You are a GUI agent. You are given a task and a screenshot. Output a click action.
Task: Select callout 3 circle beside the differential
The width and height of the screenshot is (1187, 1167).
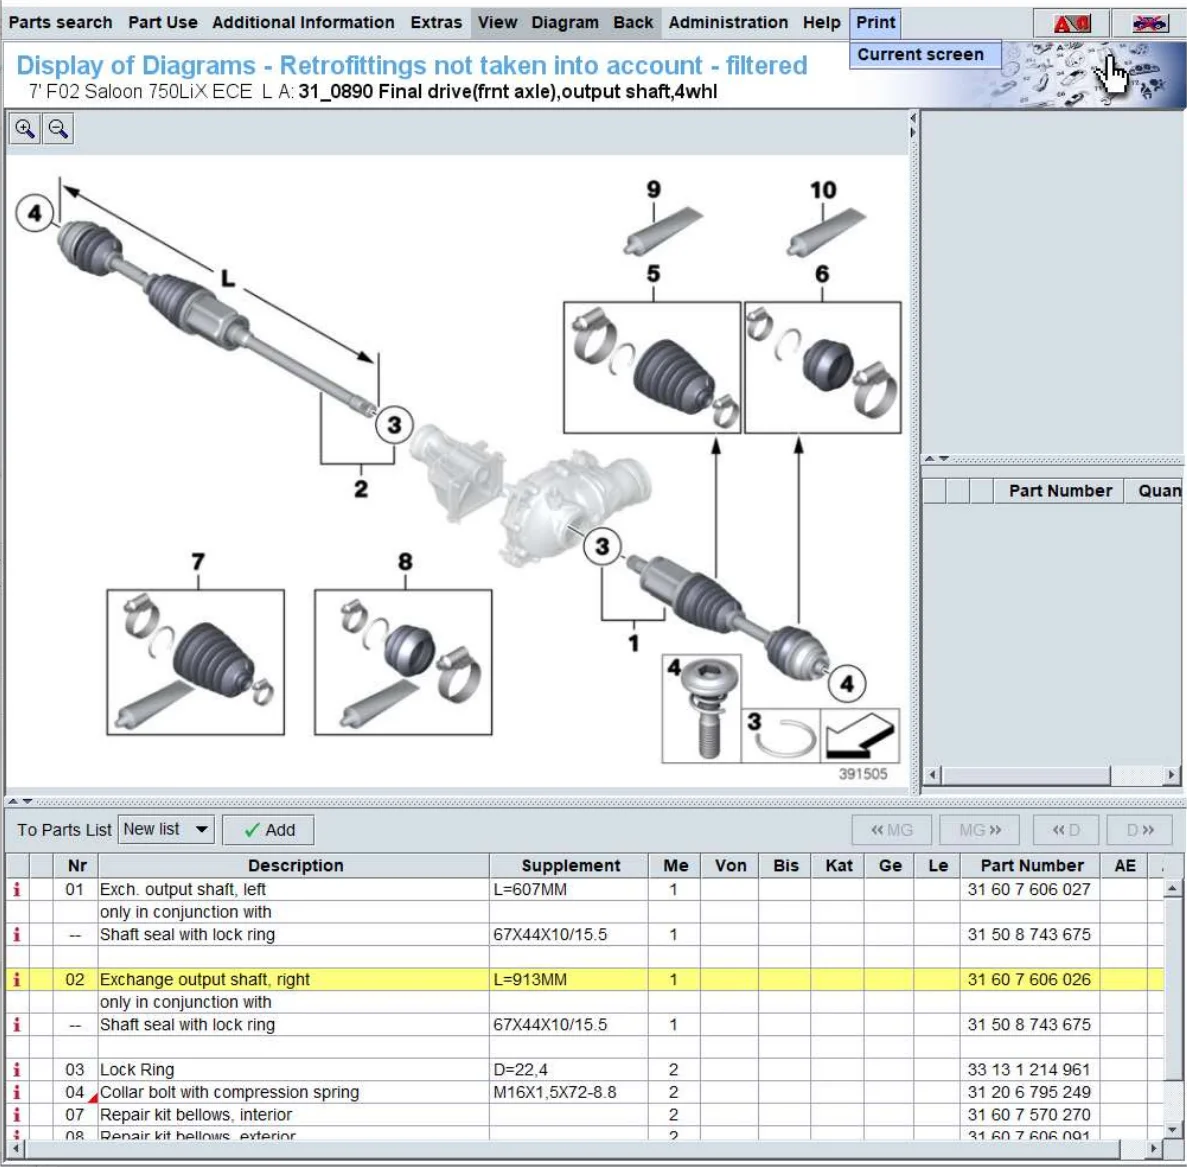coord(602,546)
